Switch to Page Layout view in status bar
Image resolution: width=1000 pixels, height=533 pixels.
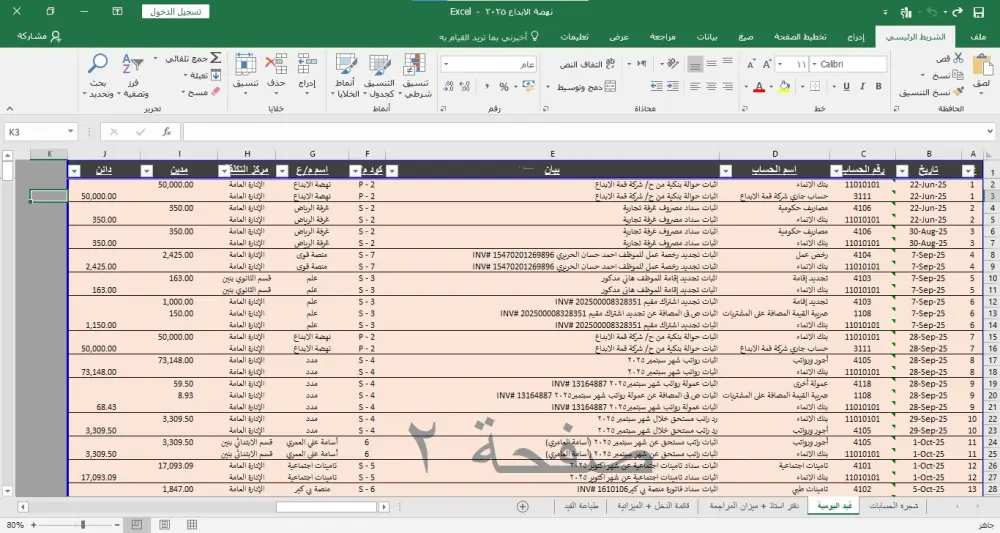[165, 524]
